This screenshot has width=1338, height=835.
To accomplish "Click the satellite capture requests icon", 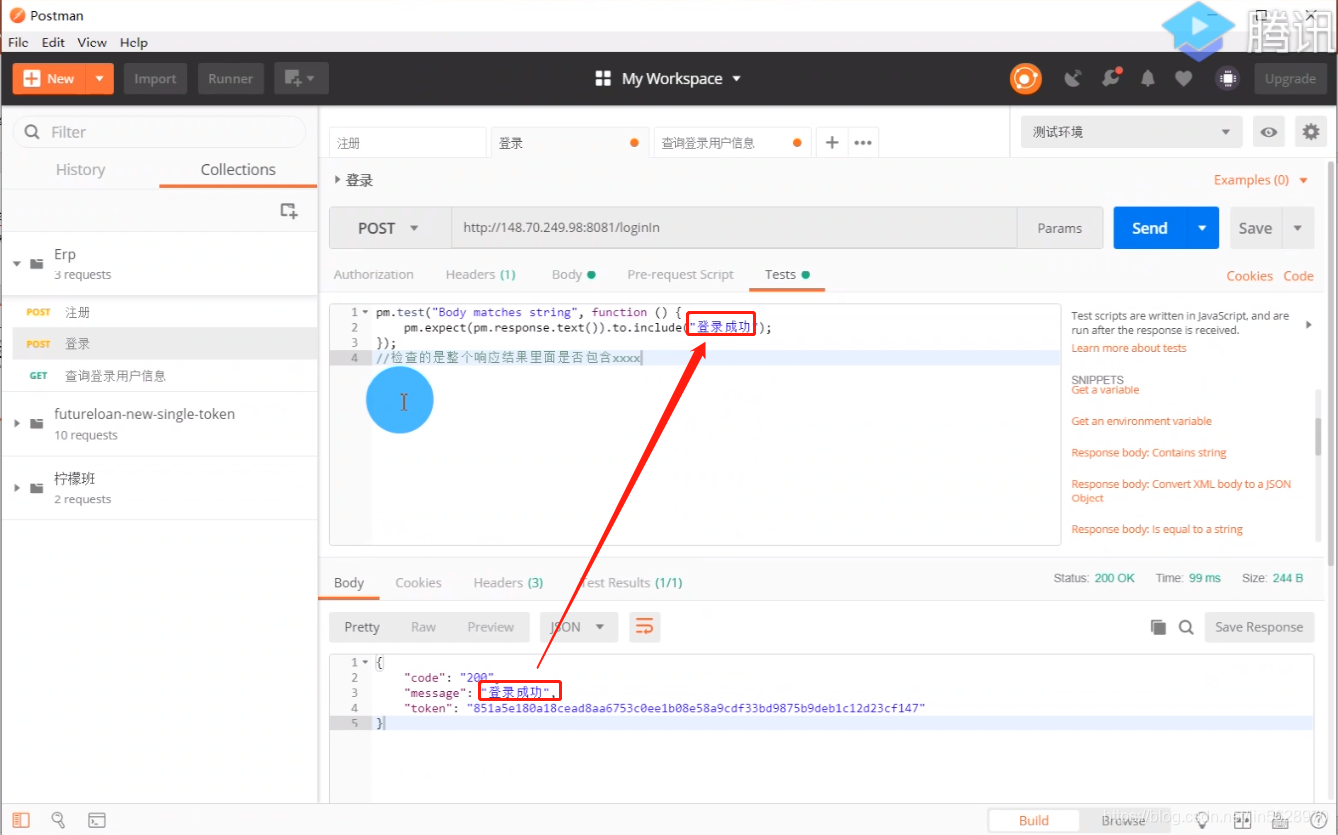I will click(1073, 79).
